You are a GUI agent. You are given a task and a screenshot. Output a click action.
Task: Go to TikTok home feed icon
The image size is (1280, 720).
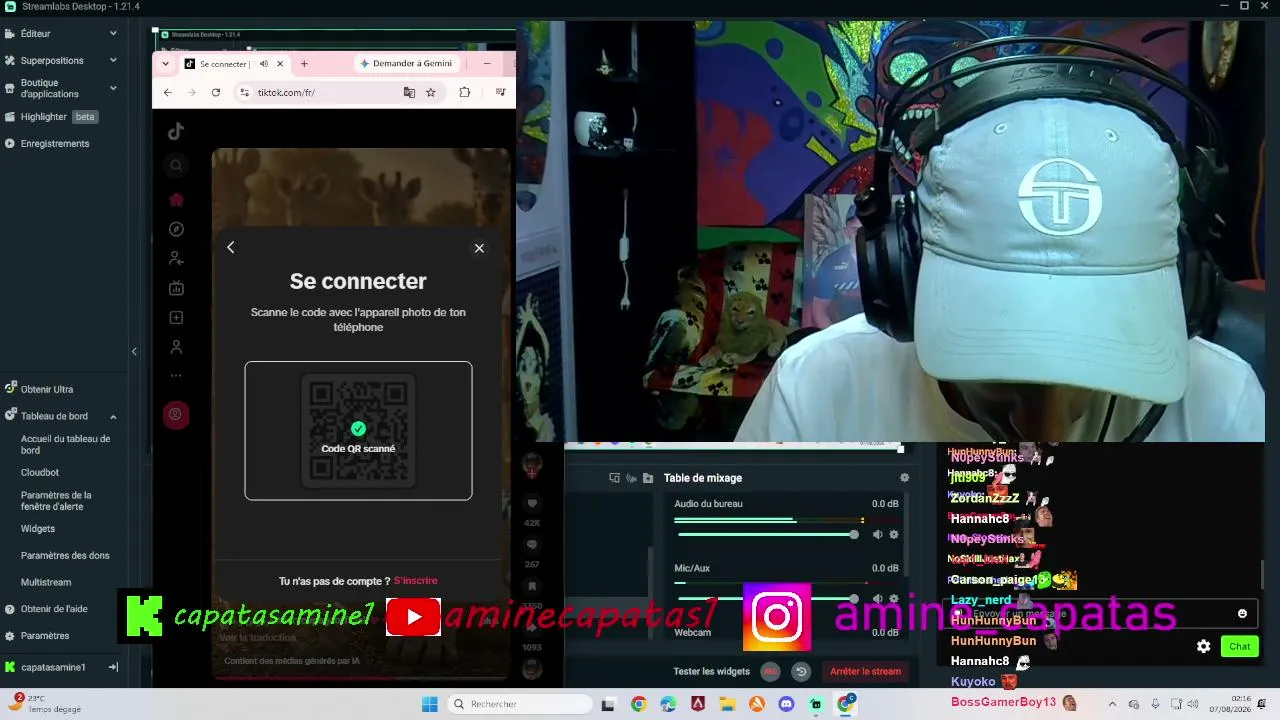coord(176,199)
